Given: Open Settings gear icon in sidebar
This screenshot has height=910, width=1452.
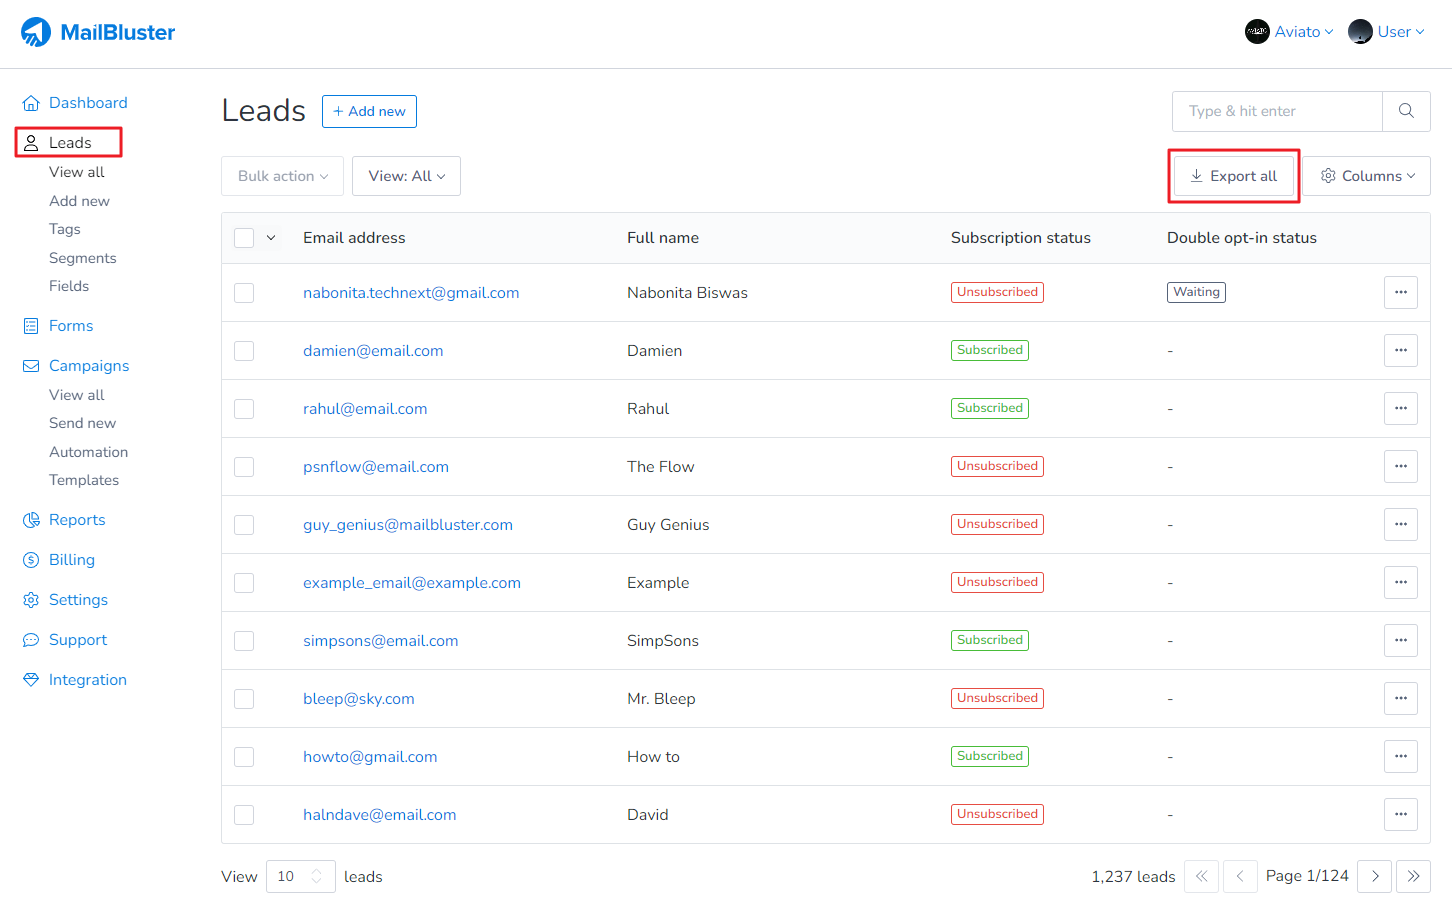Looking at the screenshot, I should (x=31, y=600).
